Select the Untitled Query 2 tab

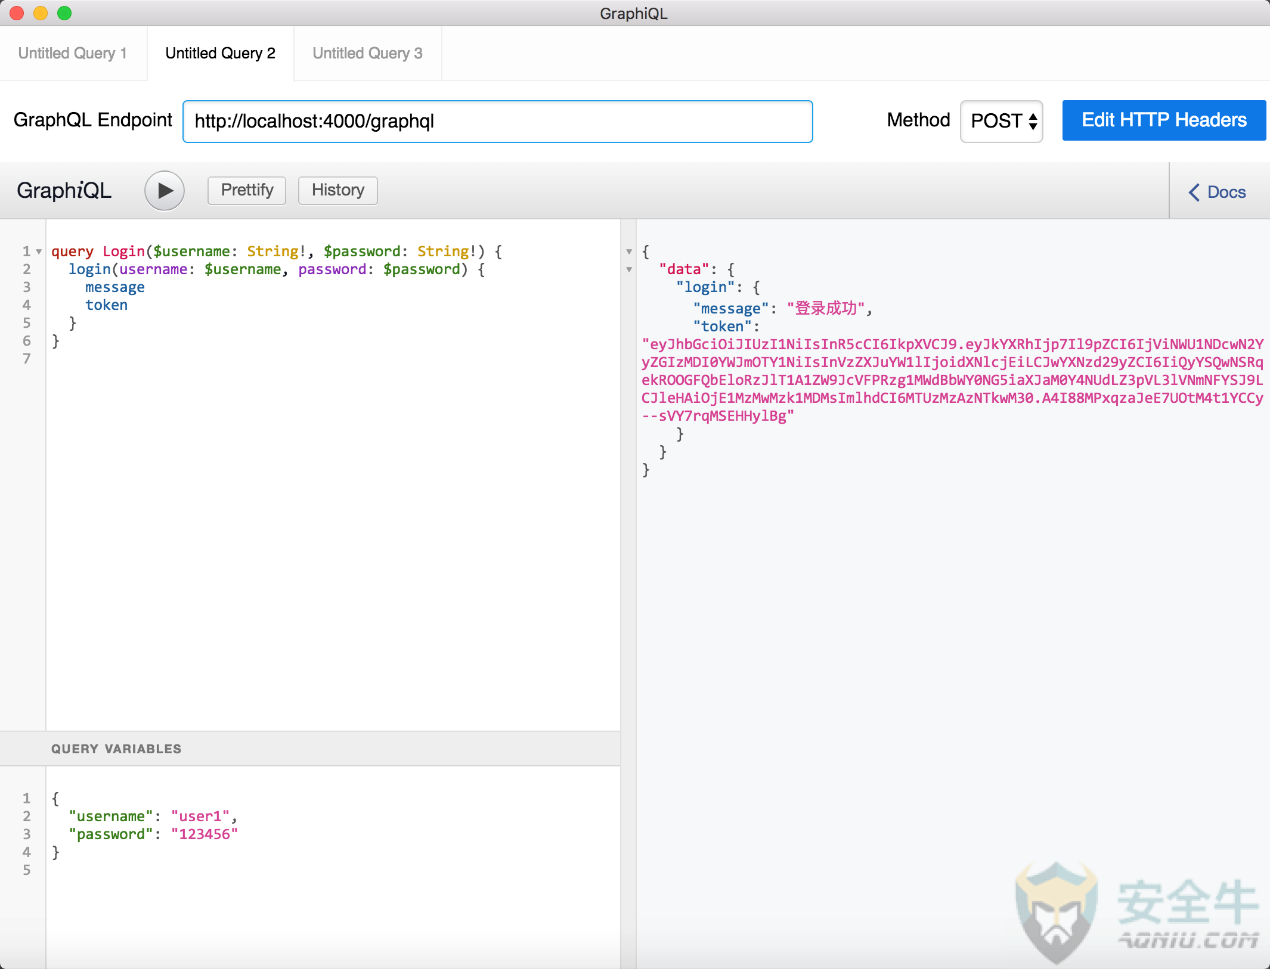220,53
